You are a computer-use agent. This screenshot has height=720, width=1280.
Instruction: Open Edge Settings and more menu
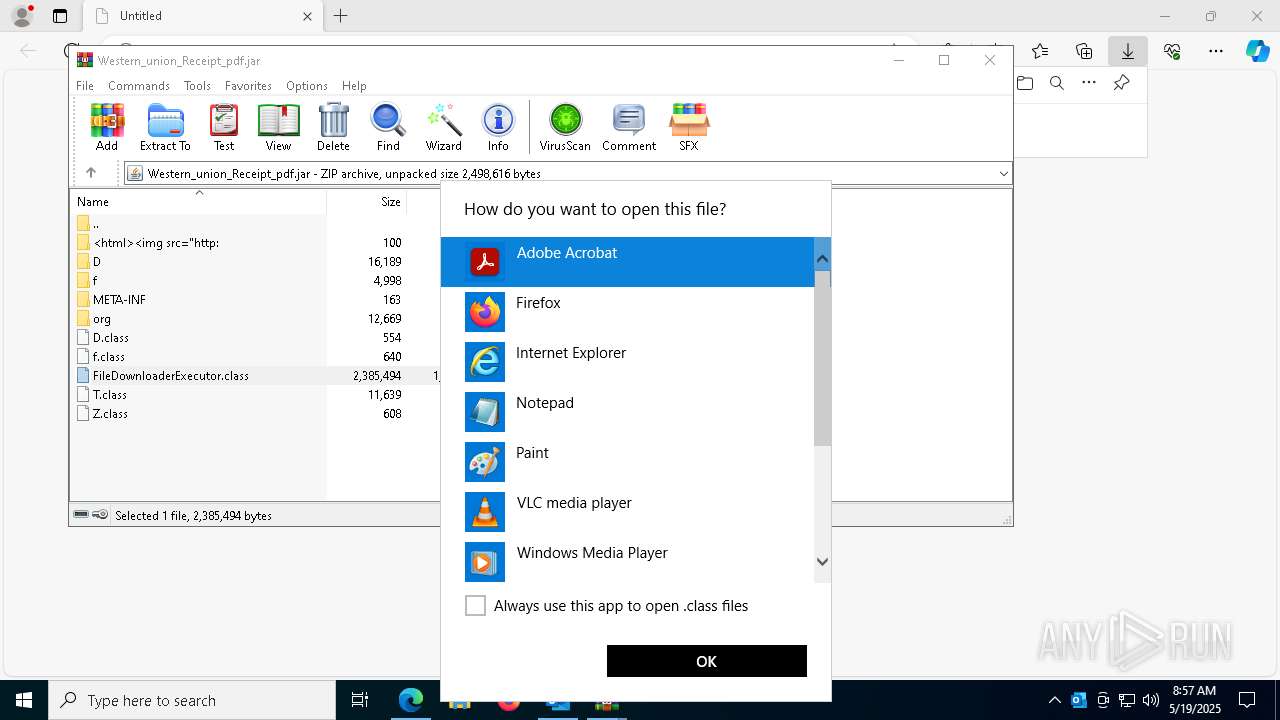point(1216,51)
